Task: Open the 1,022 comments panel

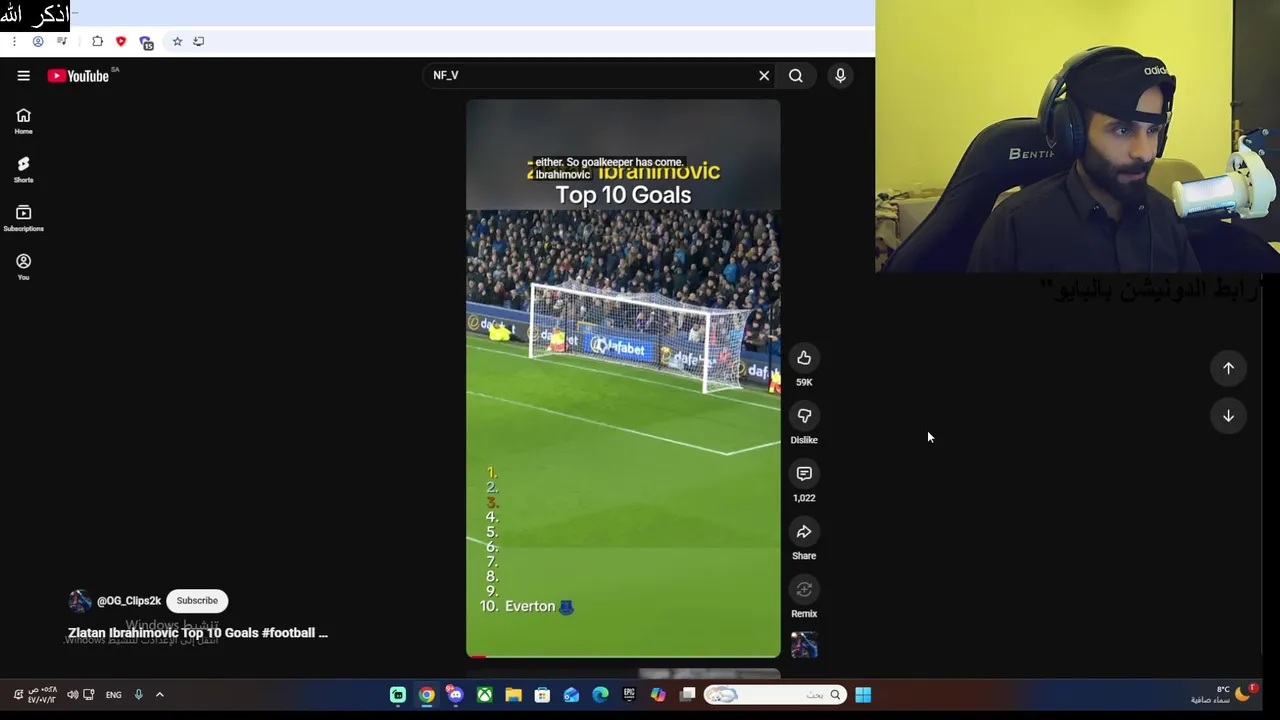Action: (x=804, y=474)
